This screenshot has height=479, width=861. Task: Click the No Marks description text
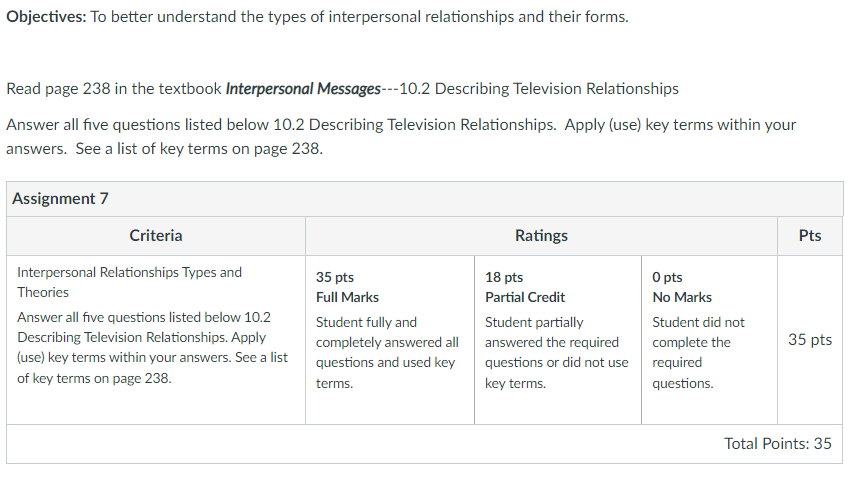698,353
